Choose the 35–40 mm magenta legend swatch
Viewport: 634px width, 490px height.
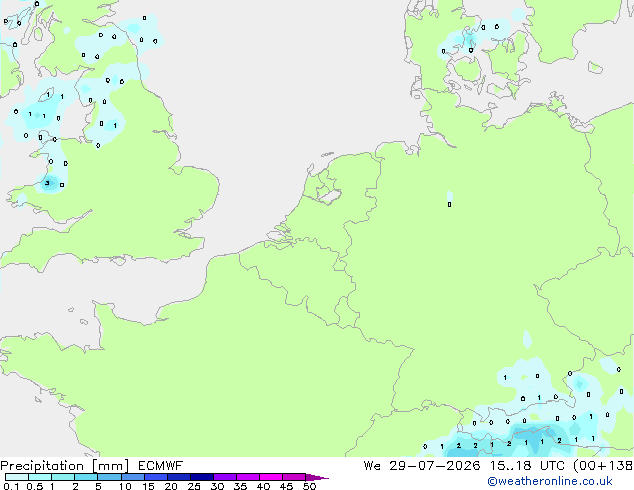(248, 477)
